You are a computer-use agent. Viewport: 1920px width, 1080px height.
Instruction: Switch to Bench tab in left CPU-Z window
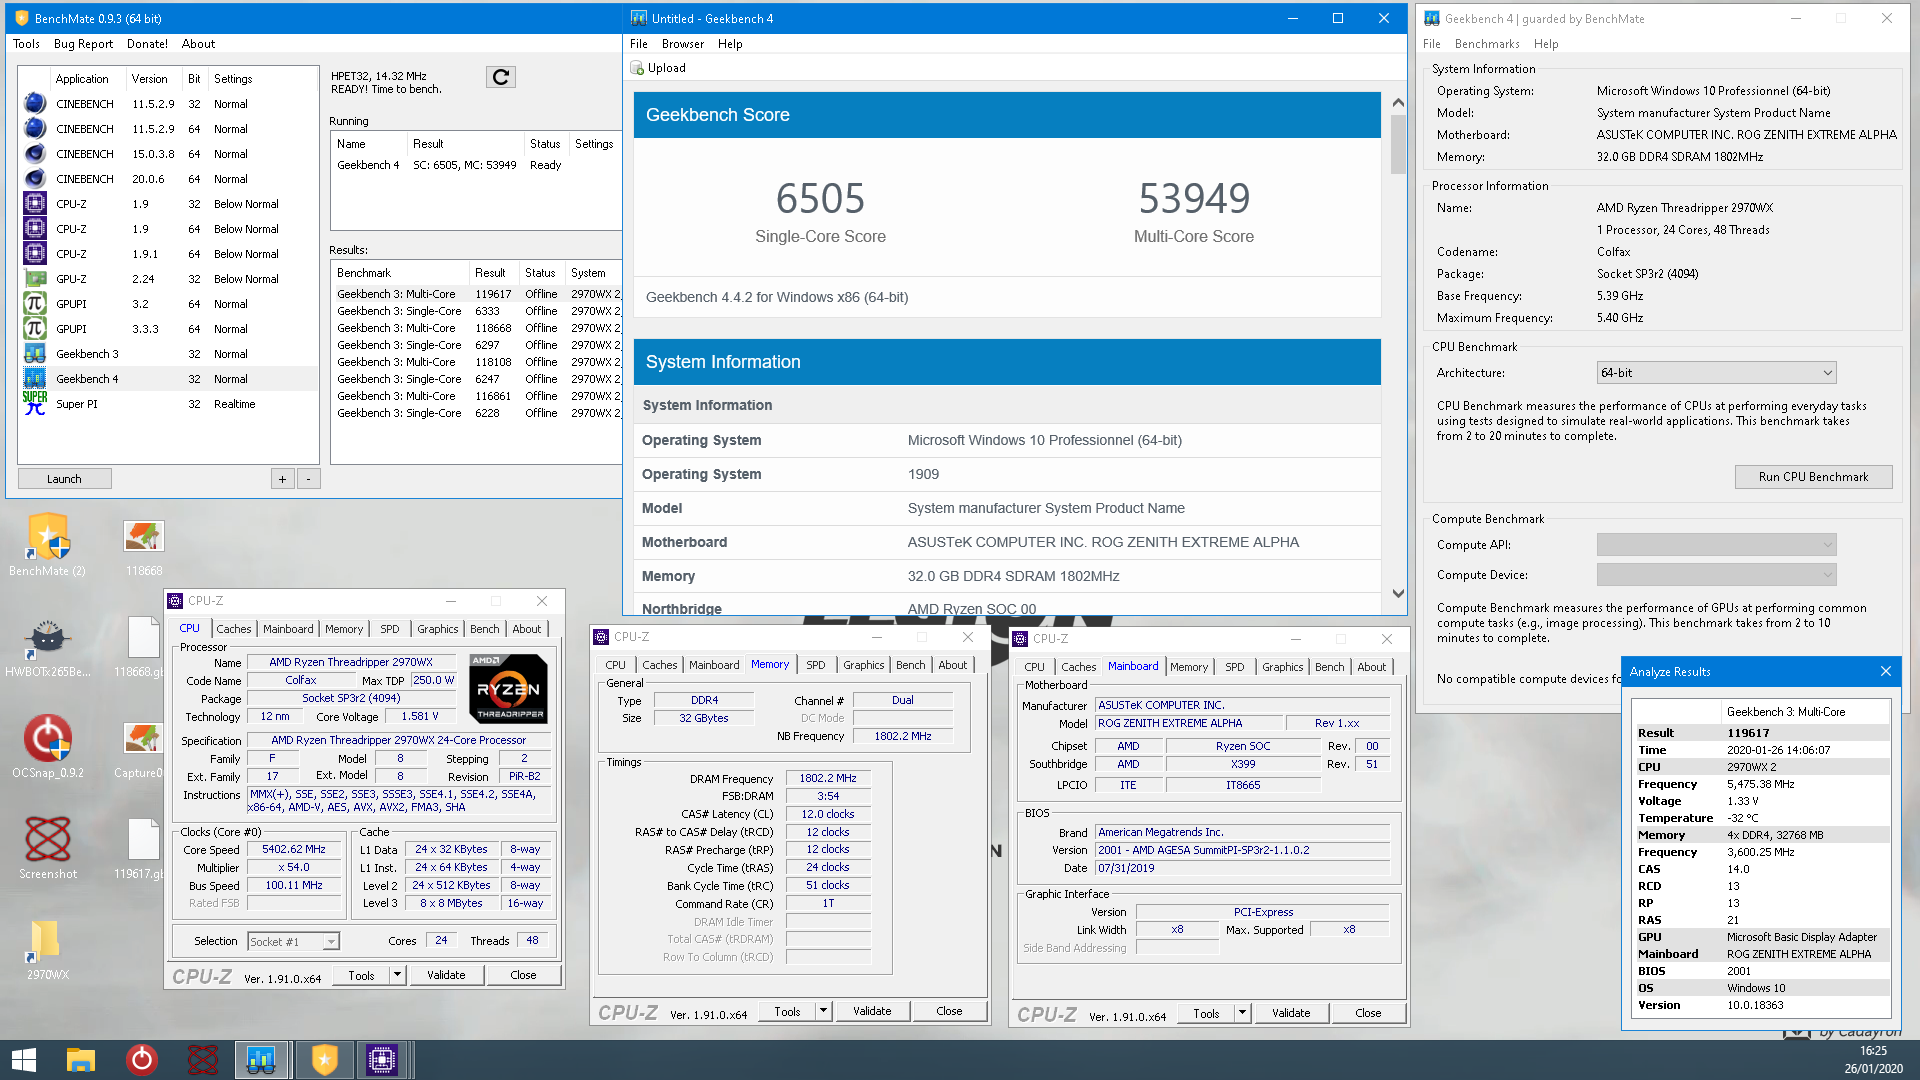485,629
